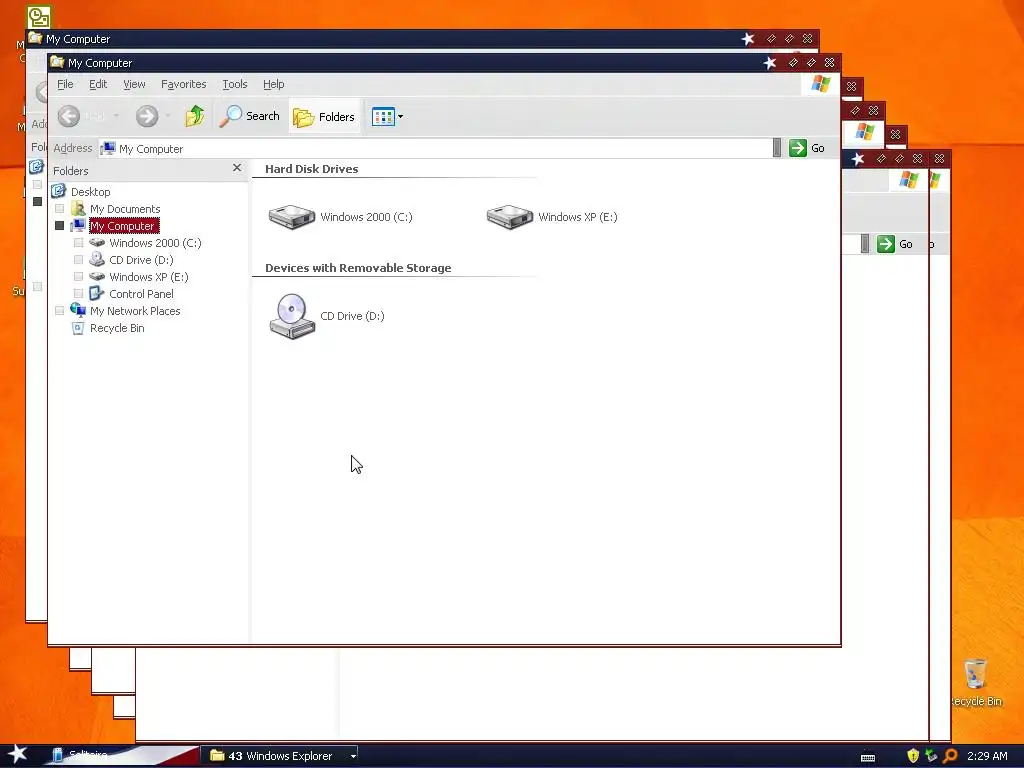The height and width of the screenshot is (768, 1024).
Task: Expand CD Drive (D:) tree node
Action: pos(78,260)
